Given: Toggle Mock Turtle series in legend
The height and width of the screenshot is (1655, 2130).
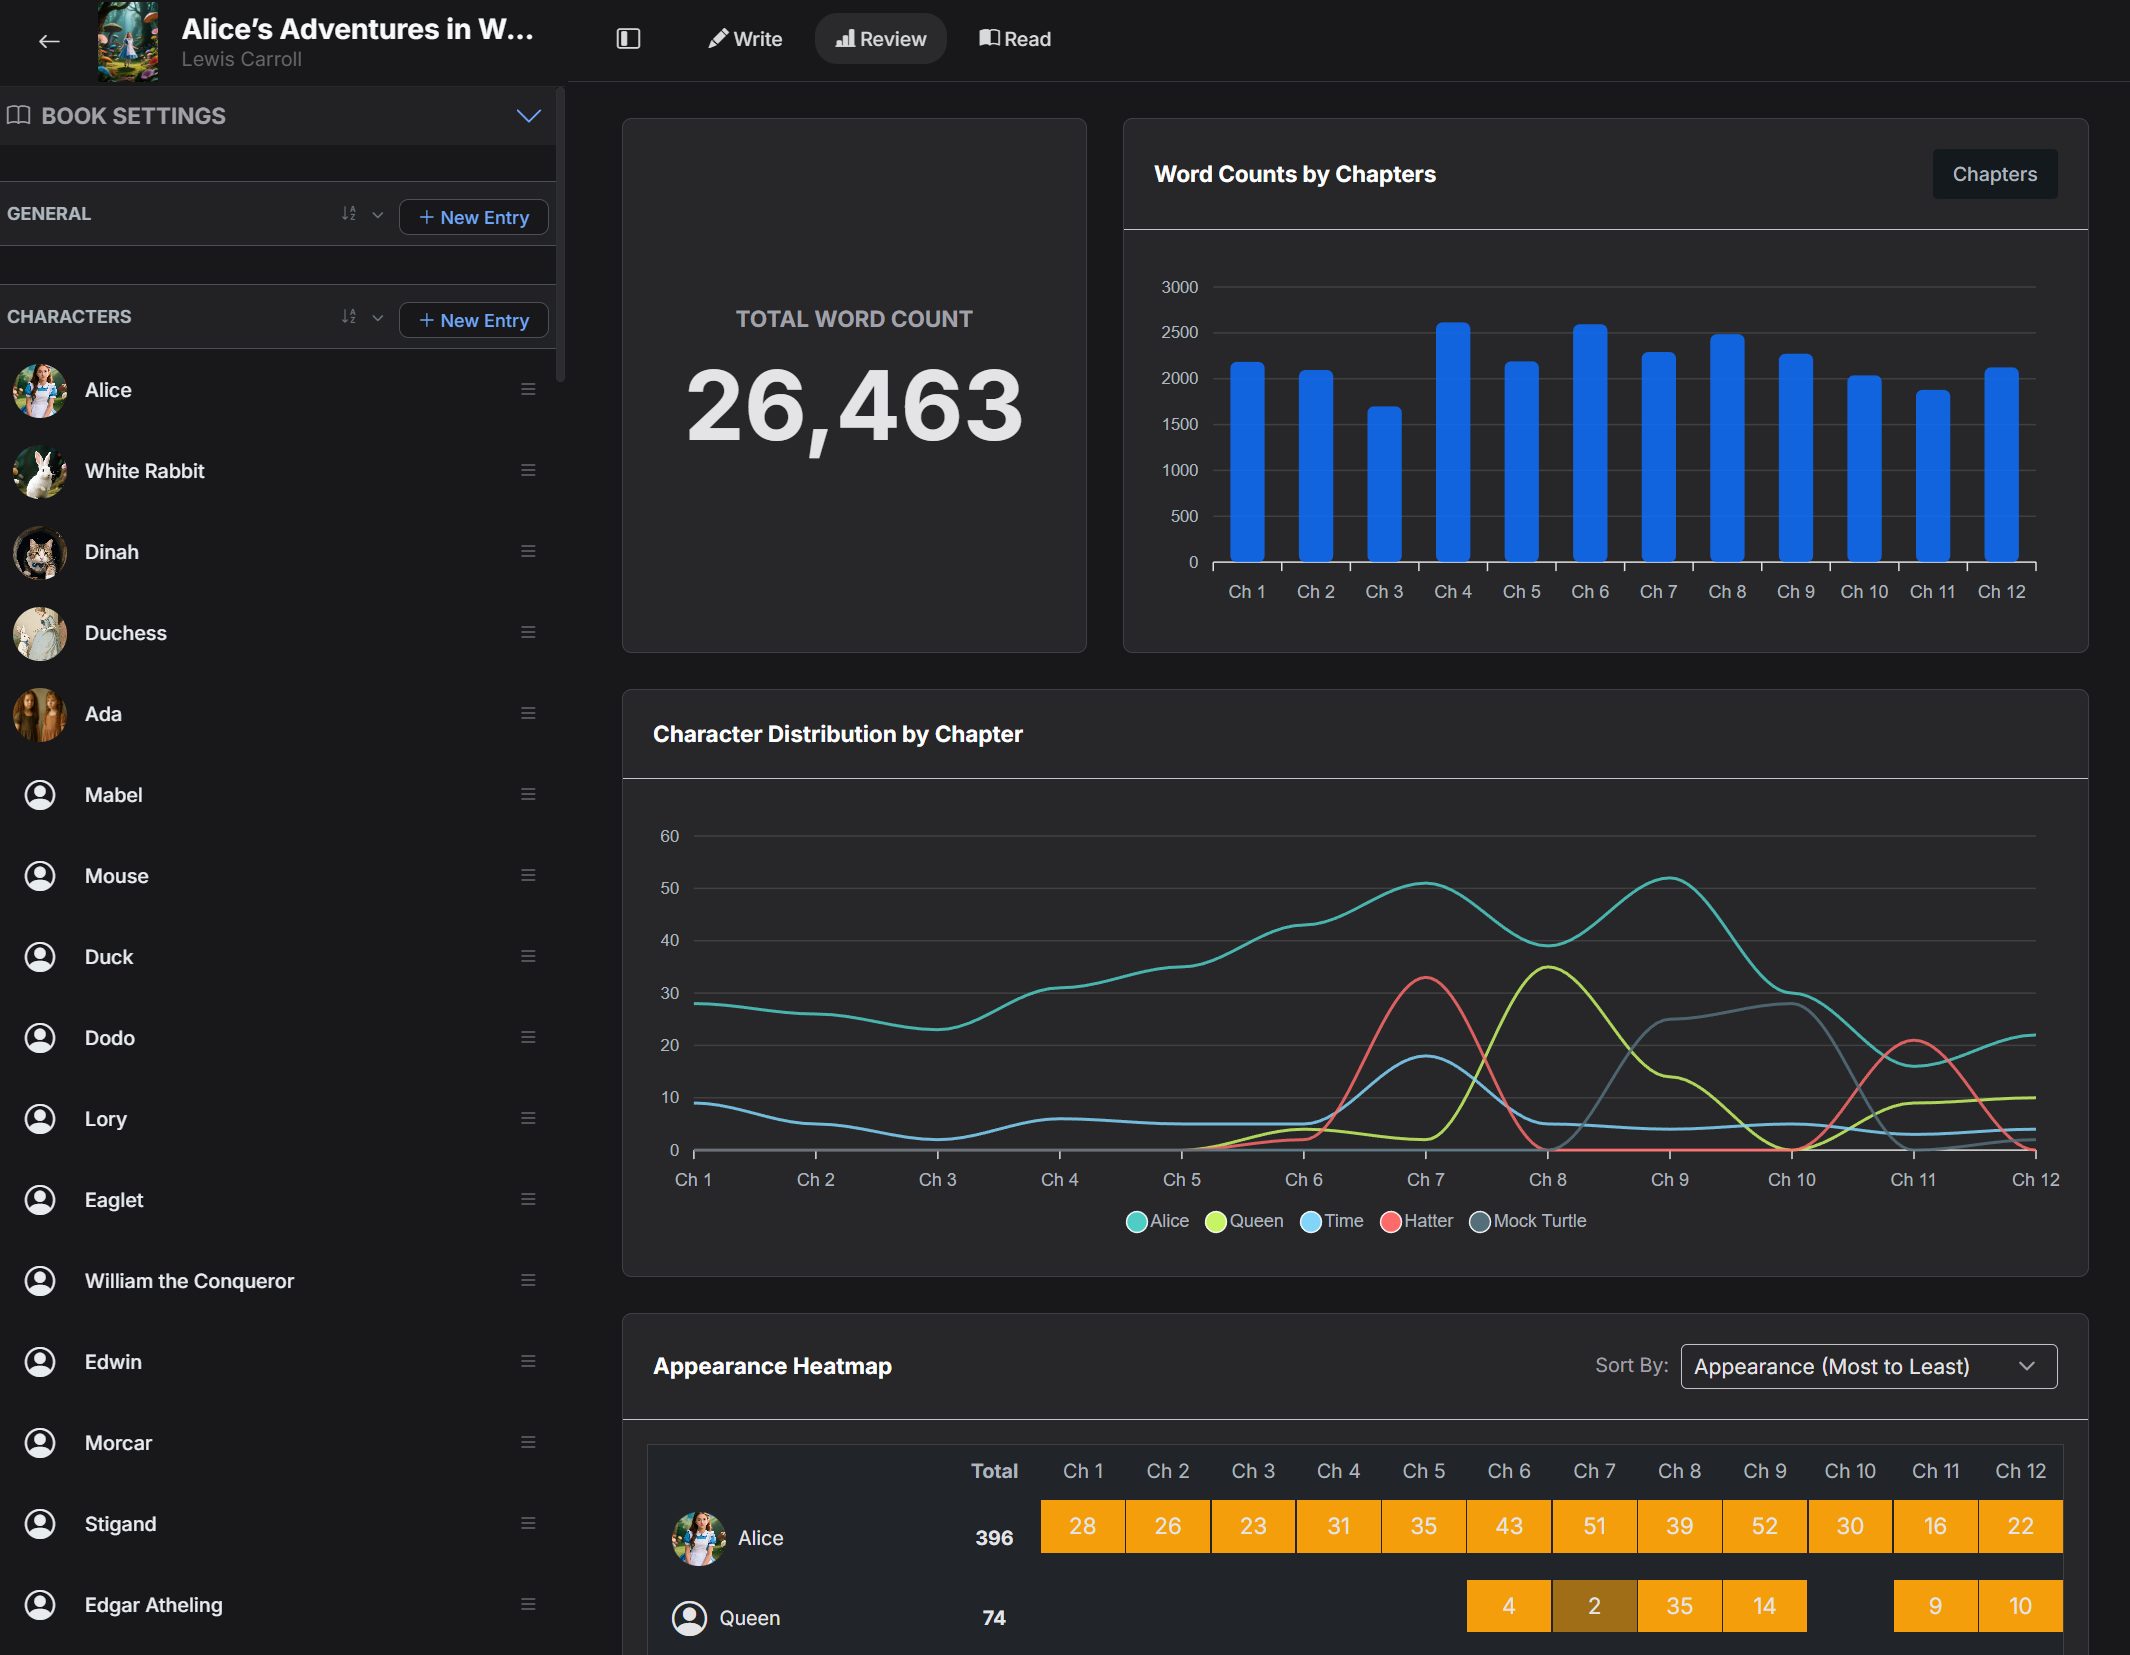Looking at the screenshot, I should (x=1528, y=1221).
